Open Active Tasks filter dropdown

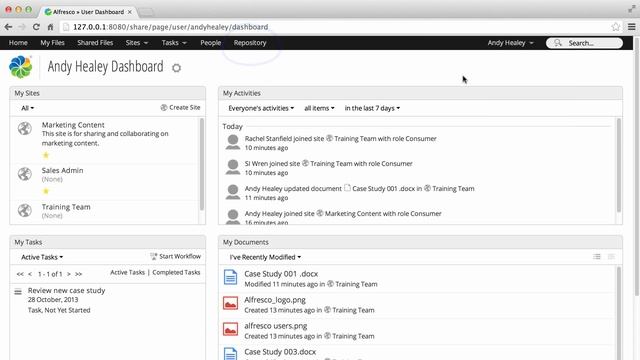42,257
